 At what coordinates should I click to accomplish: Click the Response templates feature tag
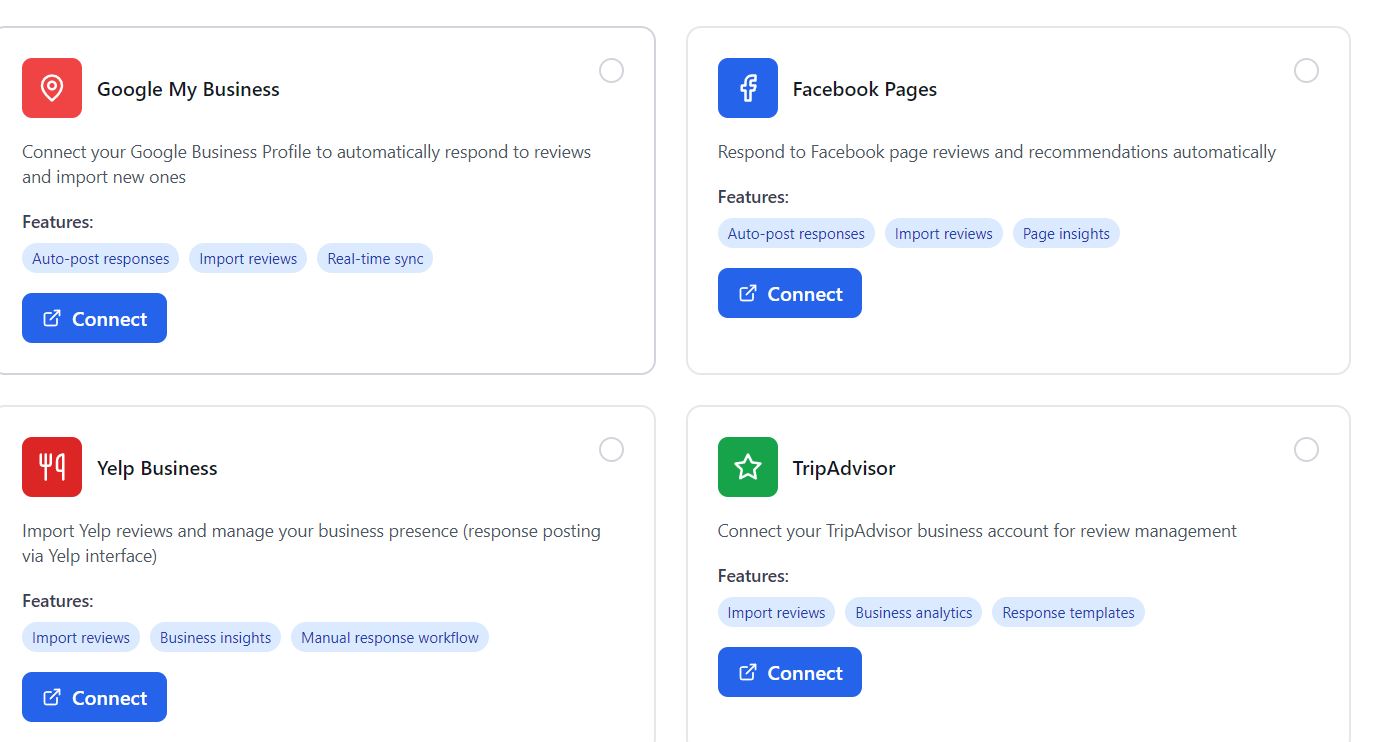click(1068, 612)
